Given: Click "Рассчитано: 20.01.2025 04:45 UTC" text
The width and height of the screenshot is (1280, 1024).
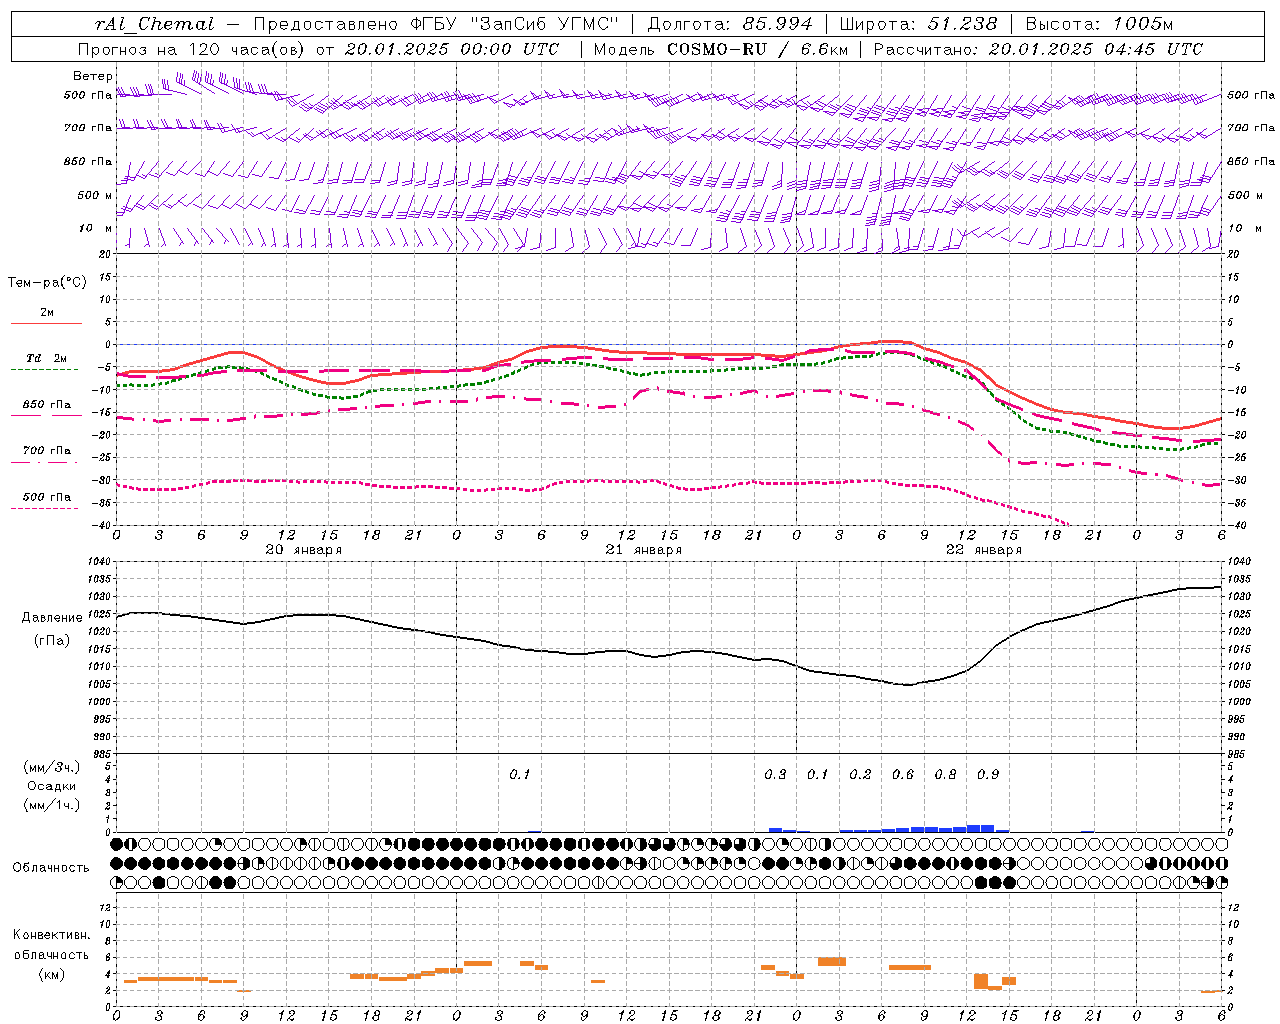Looking at the screenshot, I should [1038, 49].
